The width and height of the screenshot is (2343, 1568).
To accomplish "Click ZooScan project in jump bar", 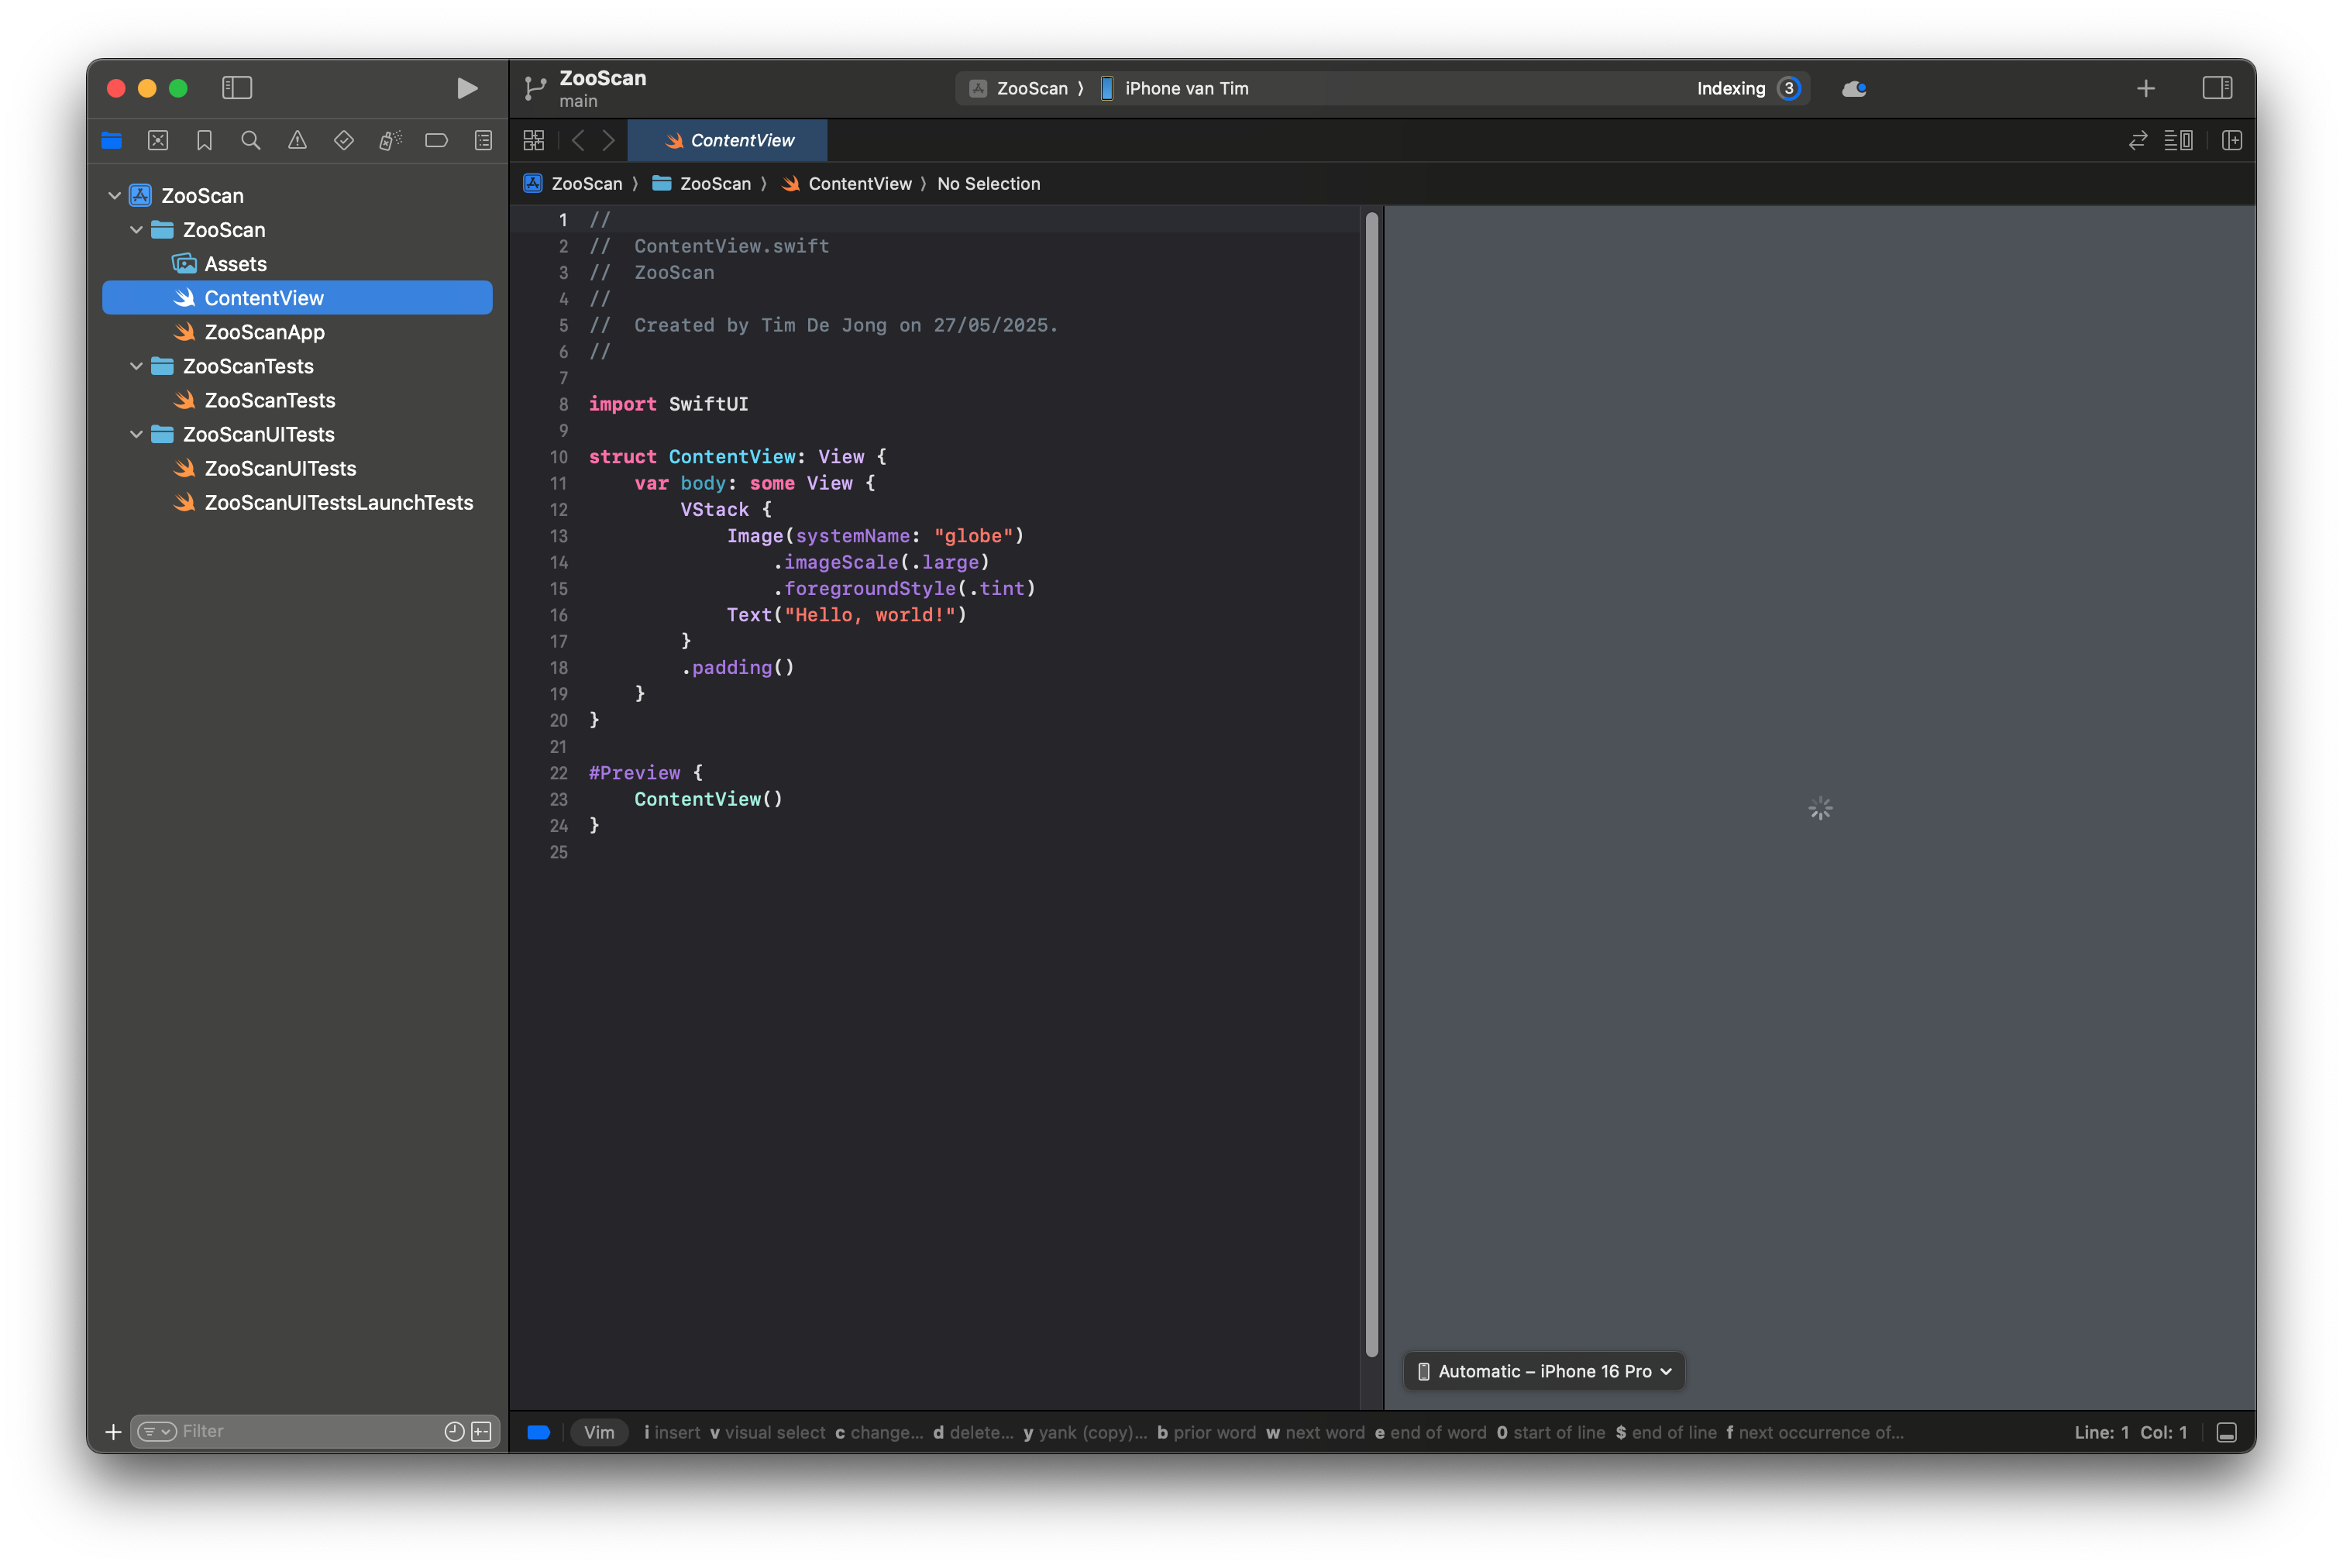I will coord(573,184).
